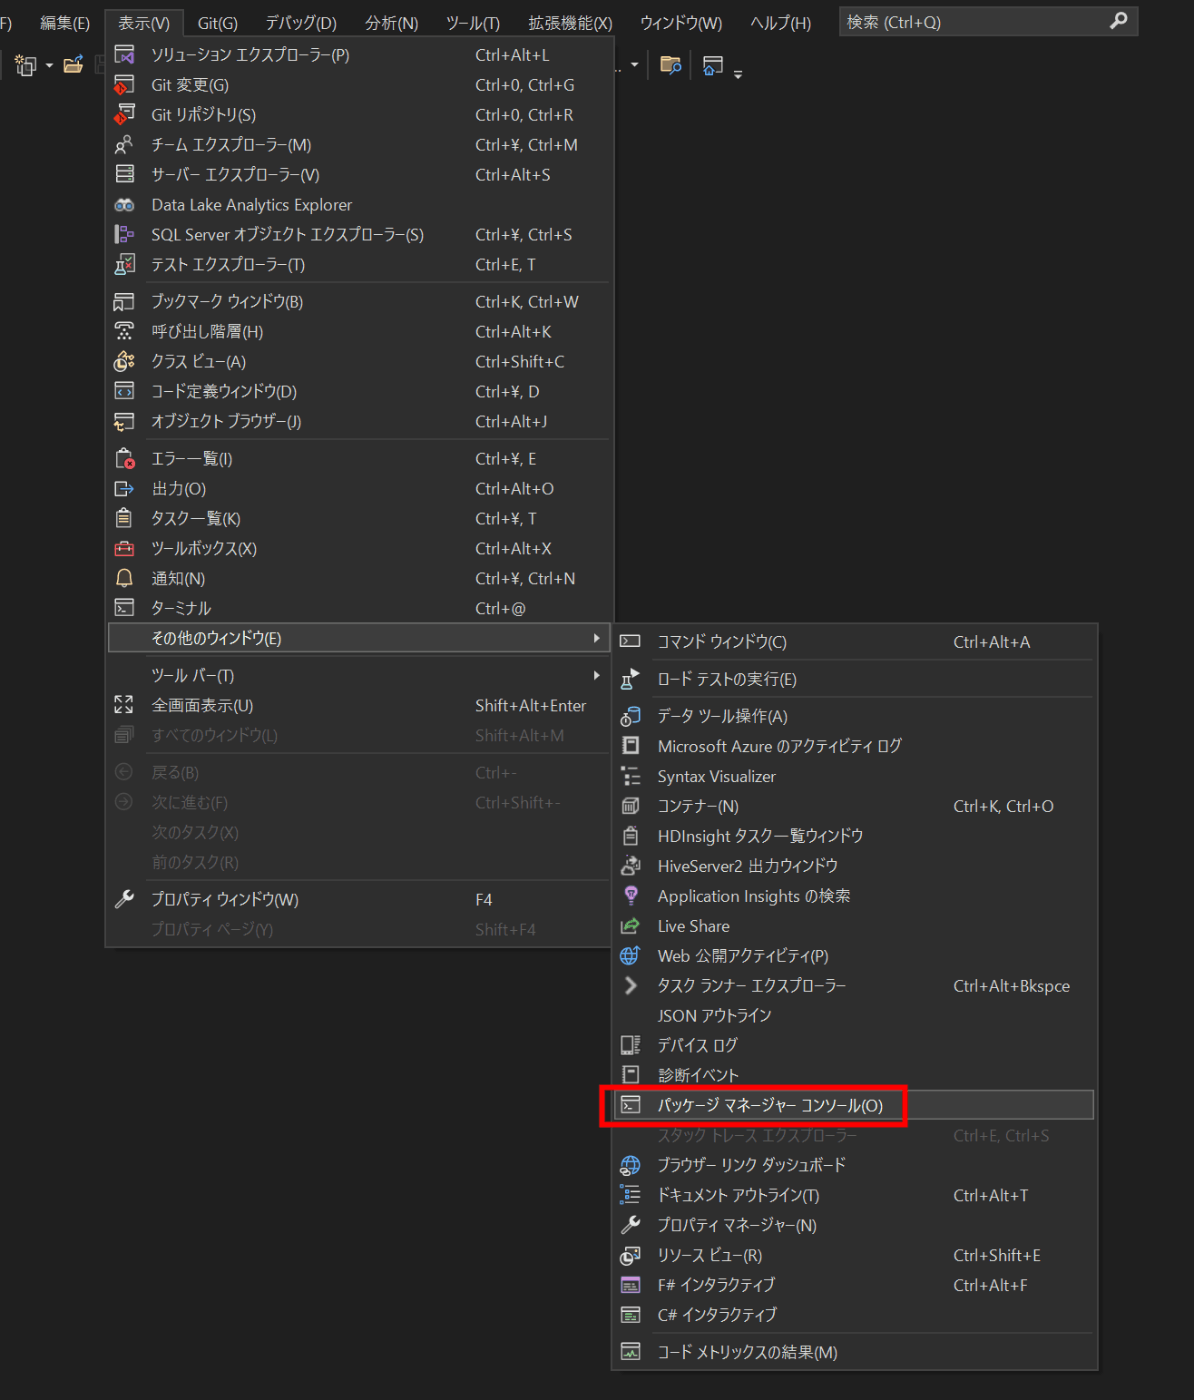Open the 拡張機能 menu
This screenshot has width=1194, height=1400.
[570, 22]
